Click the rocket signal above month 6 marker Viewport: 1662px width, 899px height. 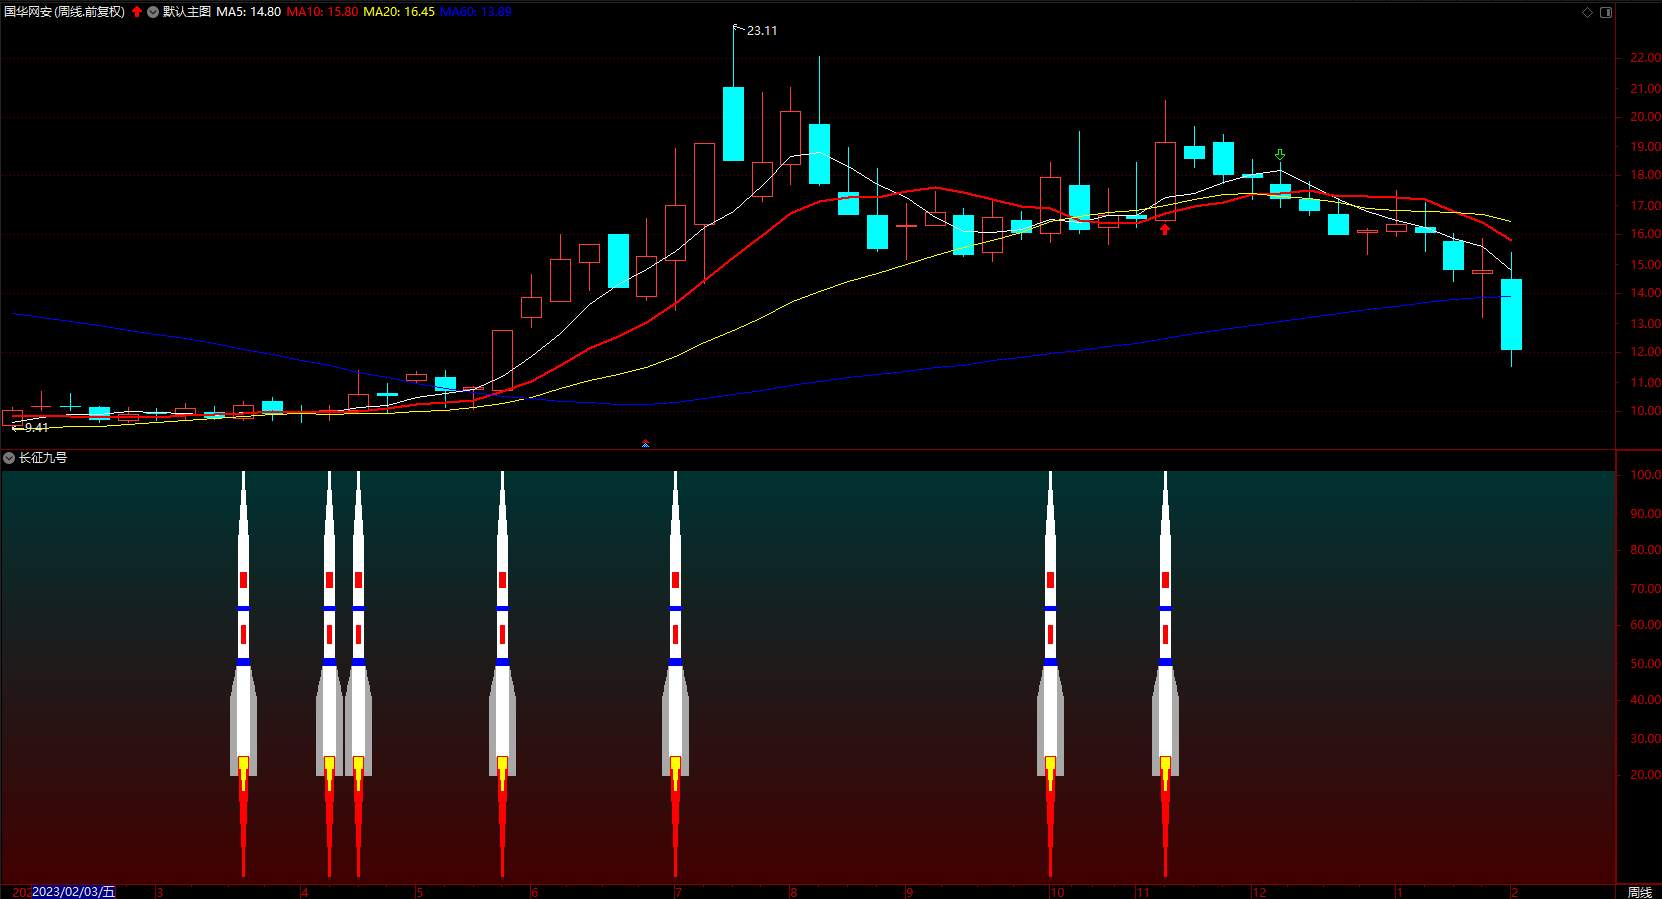pos(502,675)
